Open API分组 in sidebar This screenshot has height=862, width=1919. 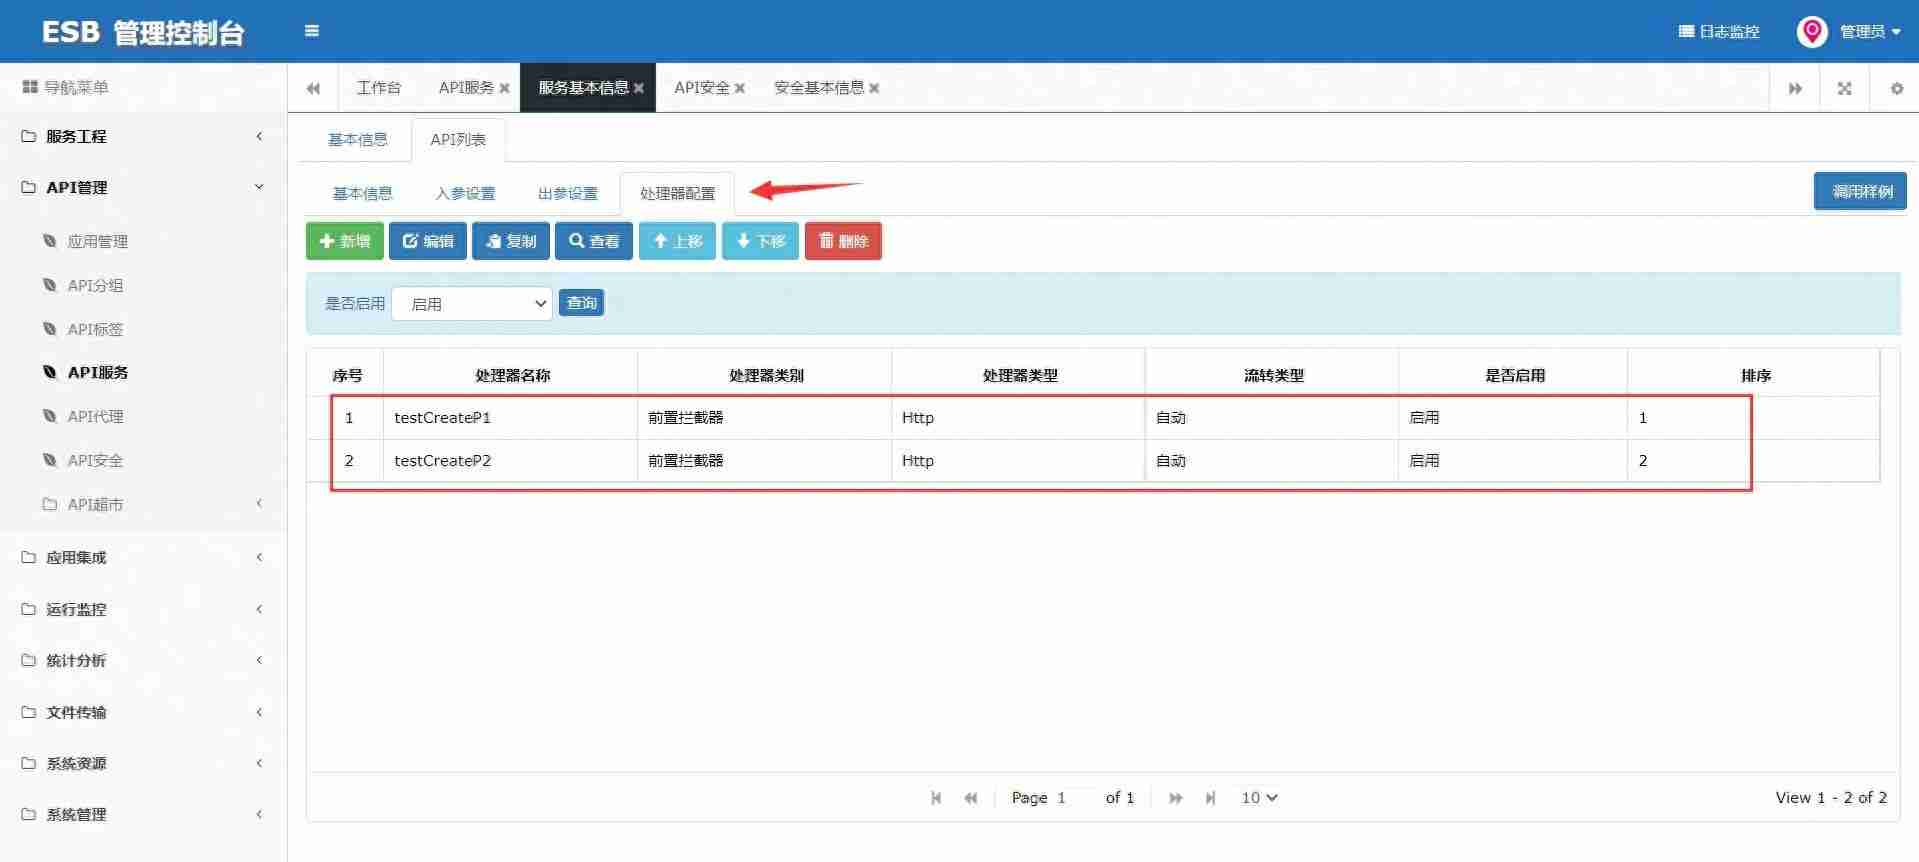point(95,285)
